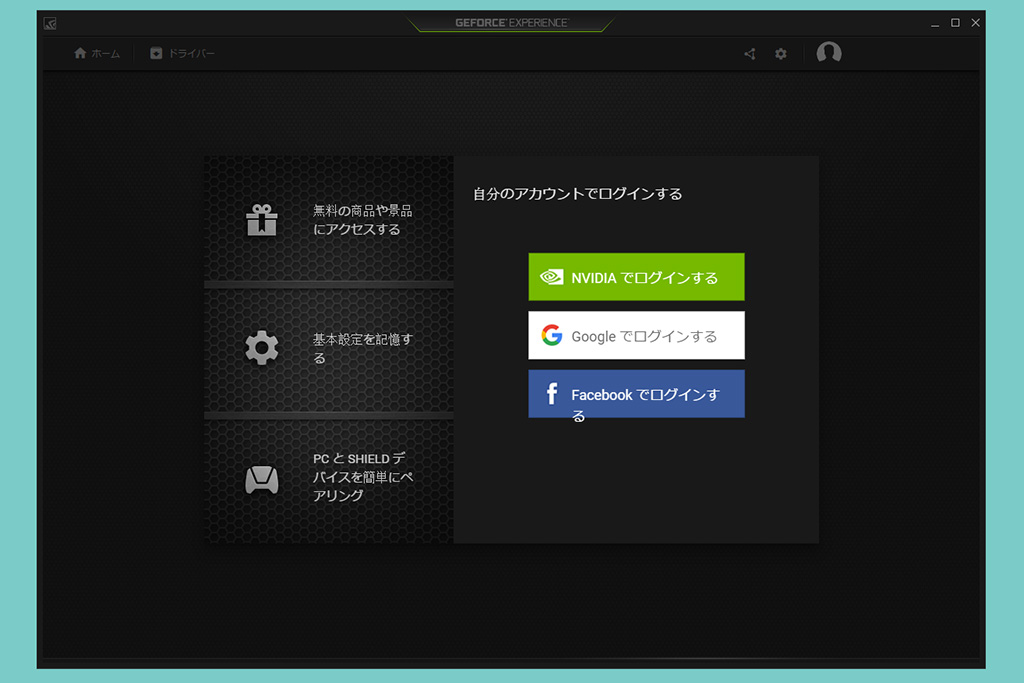The width and height of the screenshot is (1024, 683).
Task: Click the Google G logo
Action: point(551,335)
